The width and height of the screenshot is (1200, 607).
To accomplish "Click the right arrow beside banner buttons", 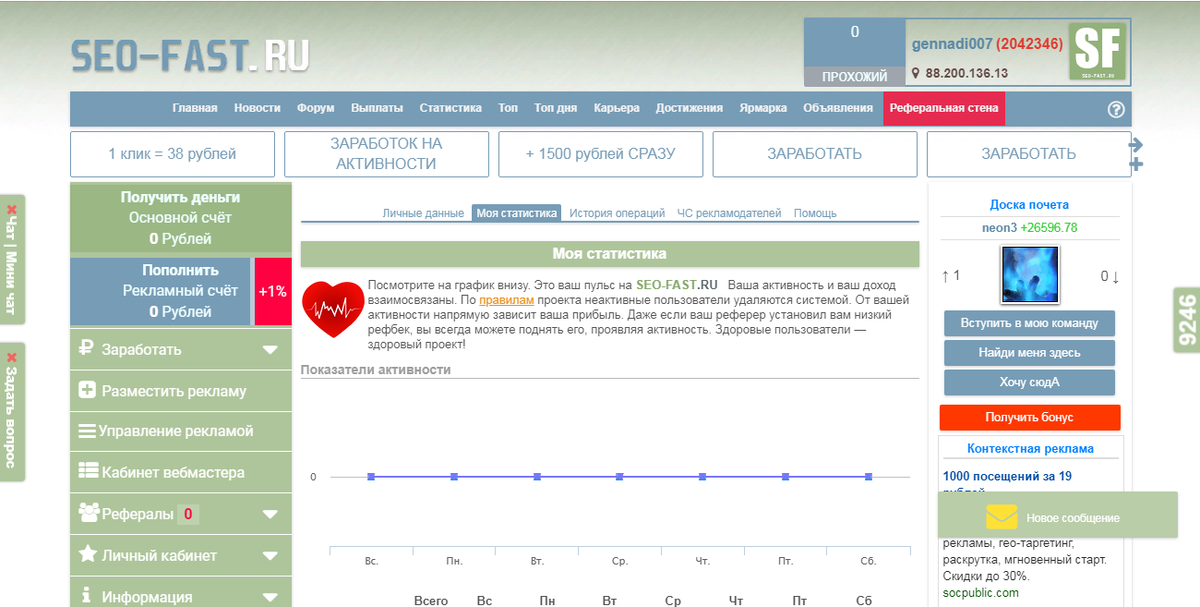I will pos(1135,145).
